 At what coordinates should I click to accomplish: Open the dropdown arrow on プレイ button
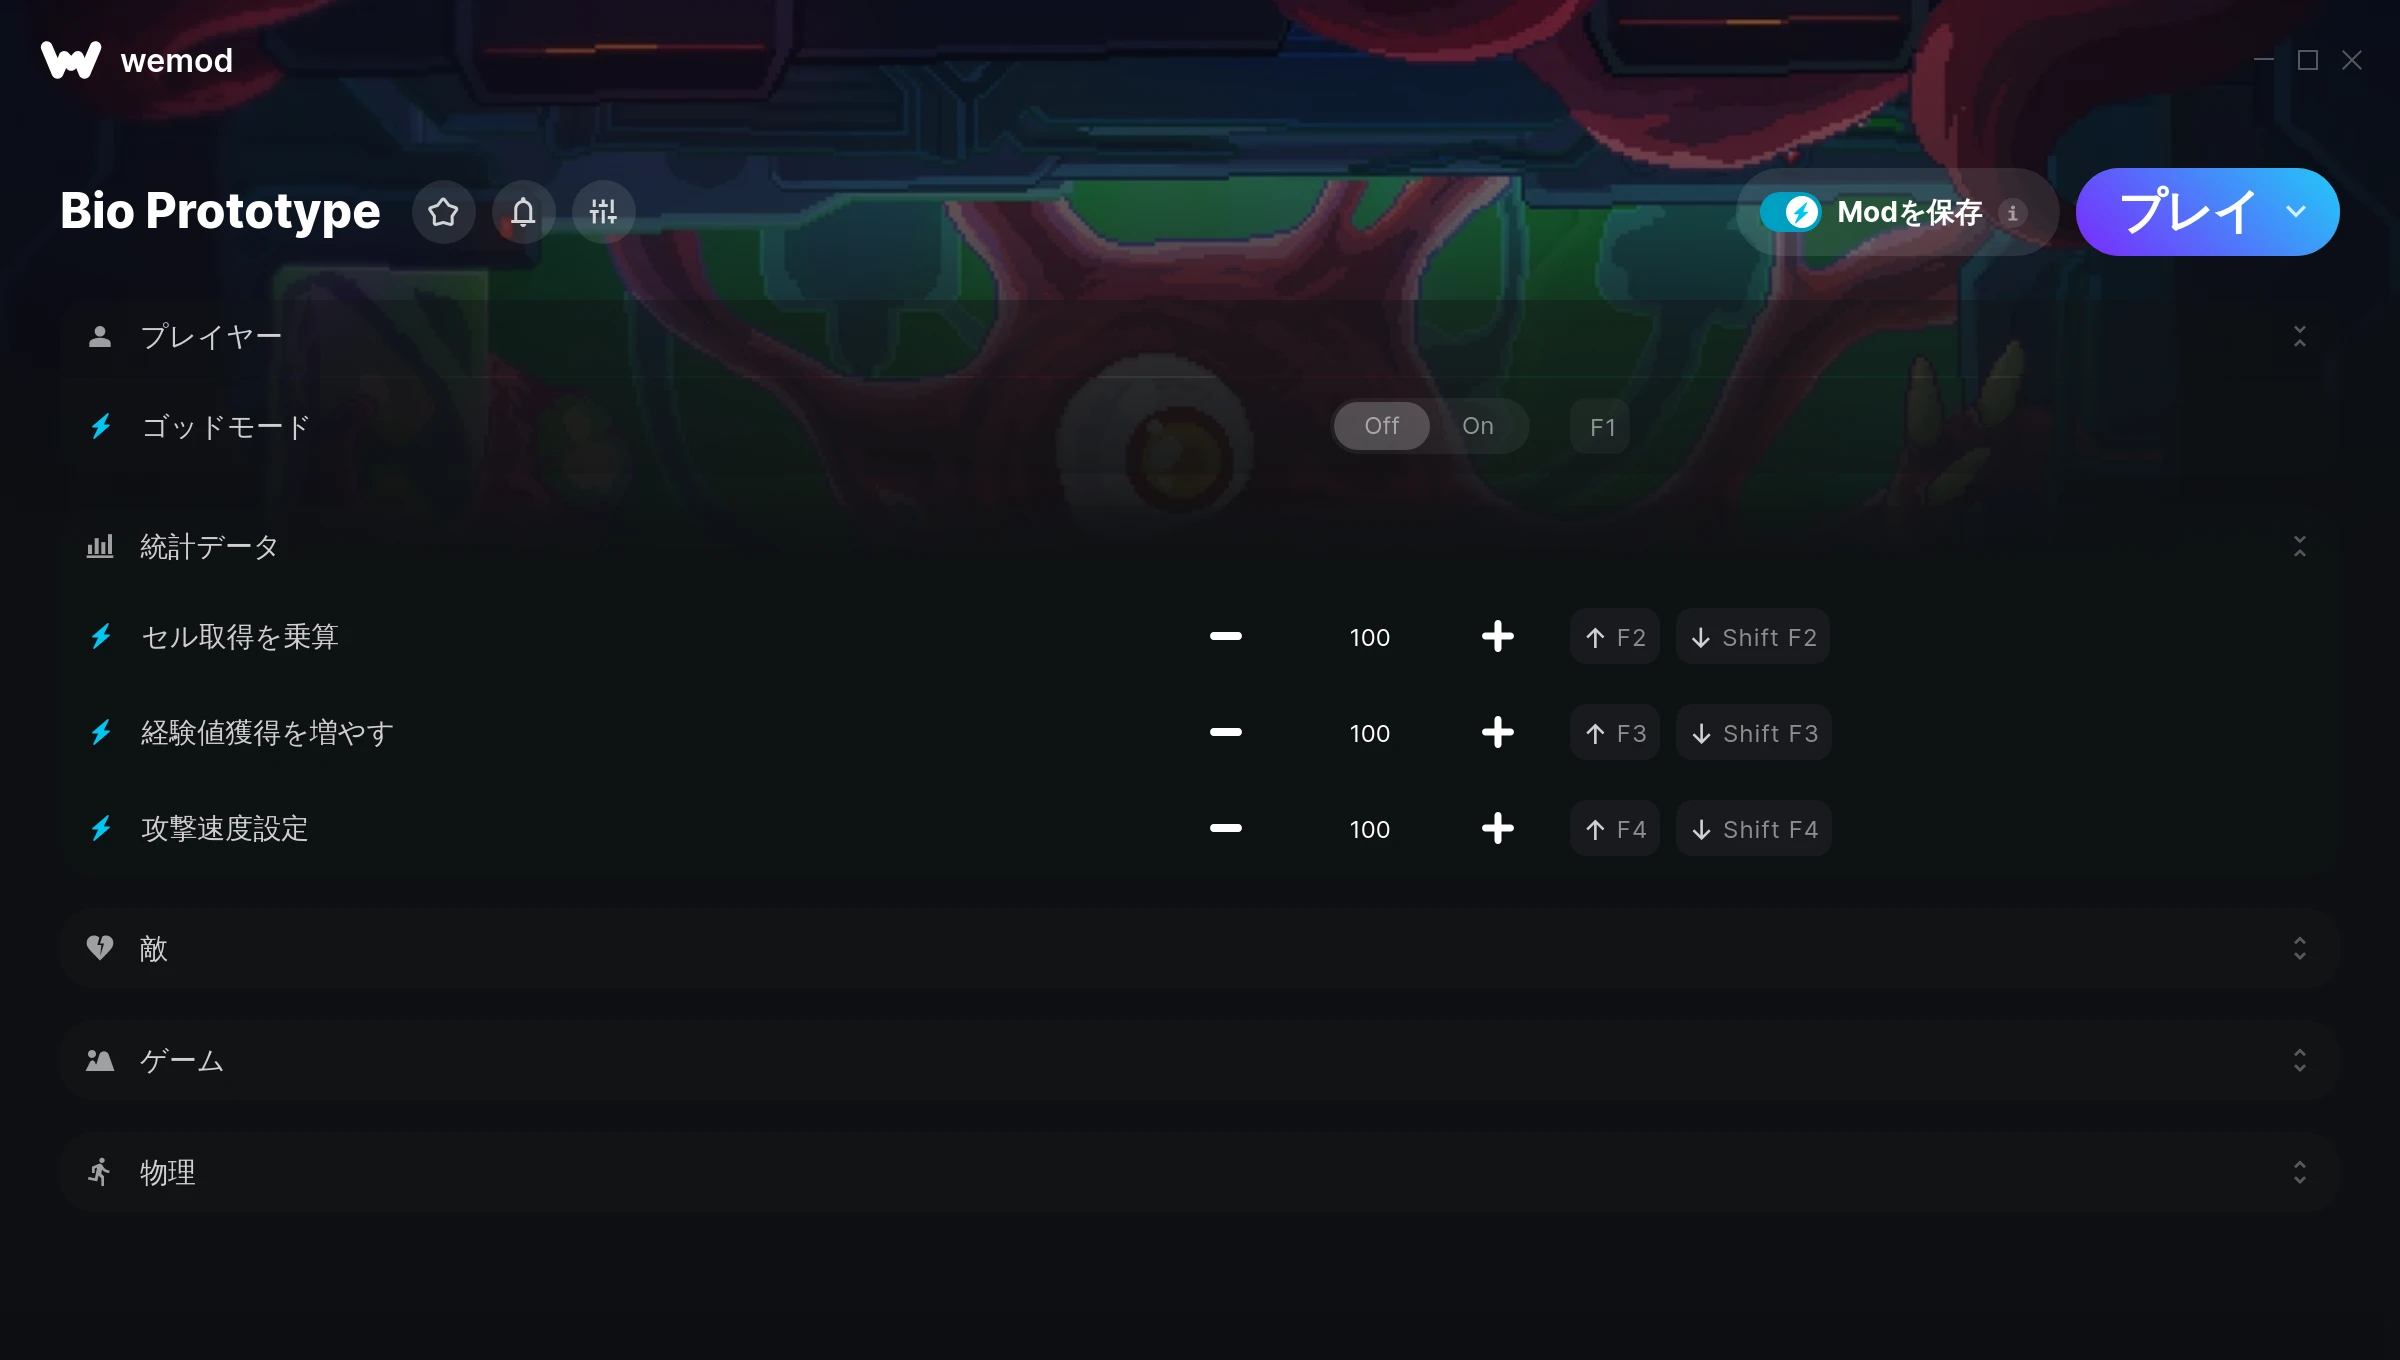pos(2296,212)
